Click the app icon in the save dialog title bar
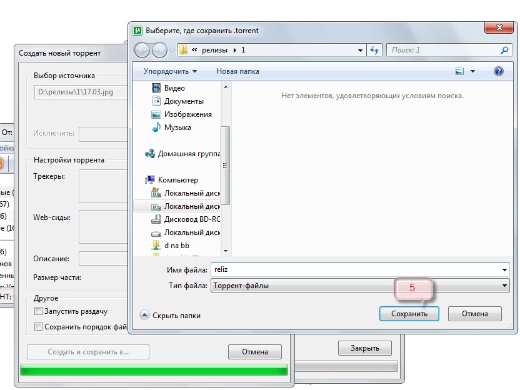 pos(137,31)
